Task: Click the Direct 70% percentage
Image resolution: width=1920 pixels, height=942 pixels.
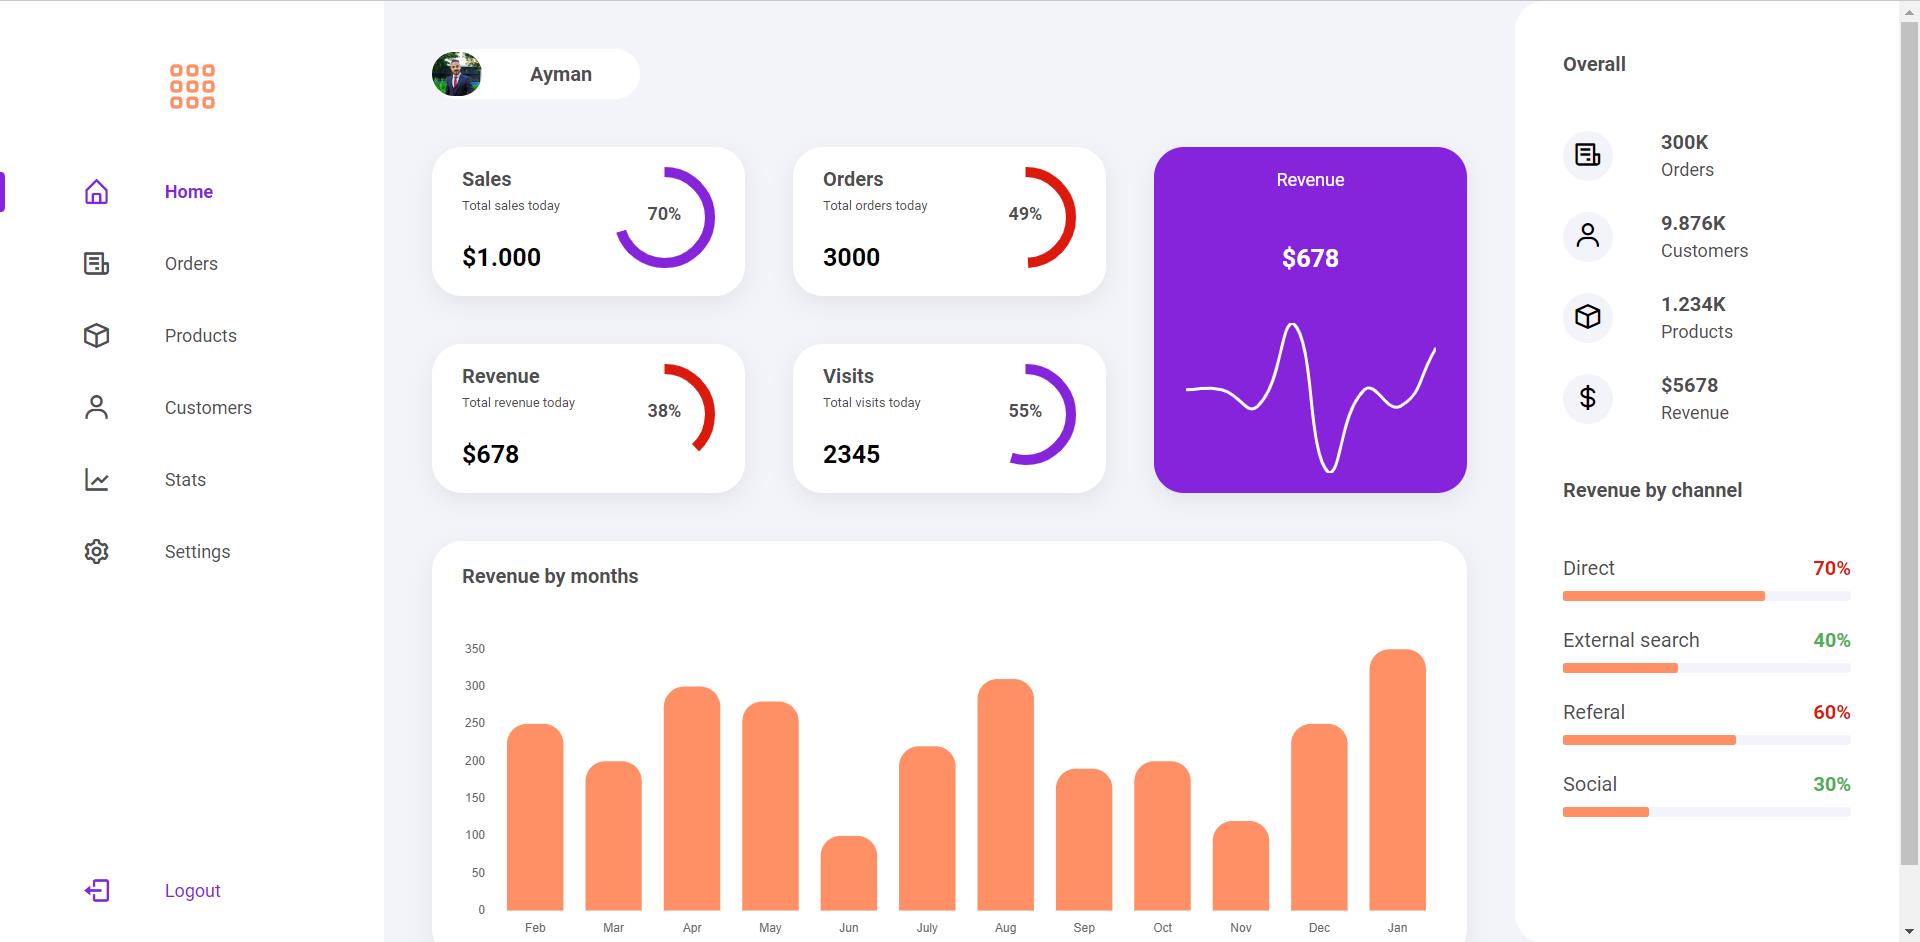Action: (x=1832, y=568)
